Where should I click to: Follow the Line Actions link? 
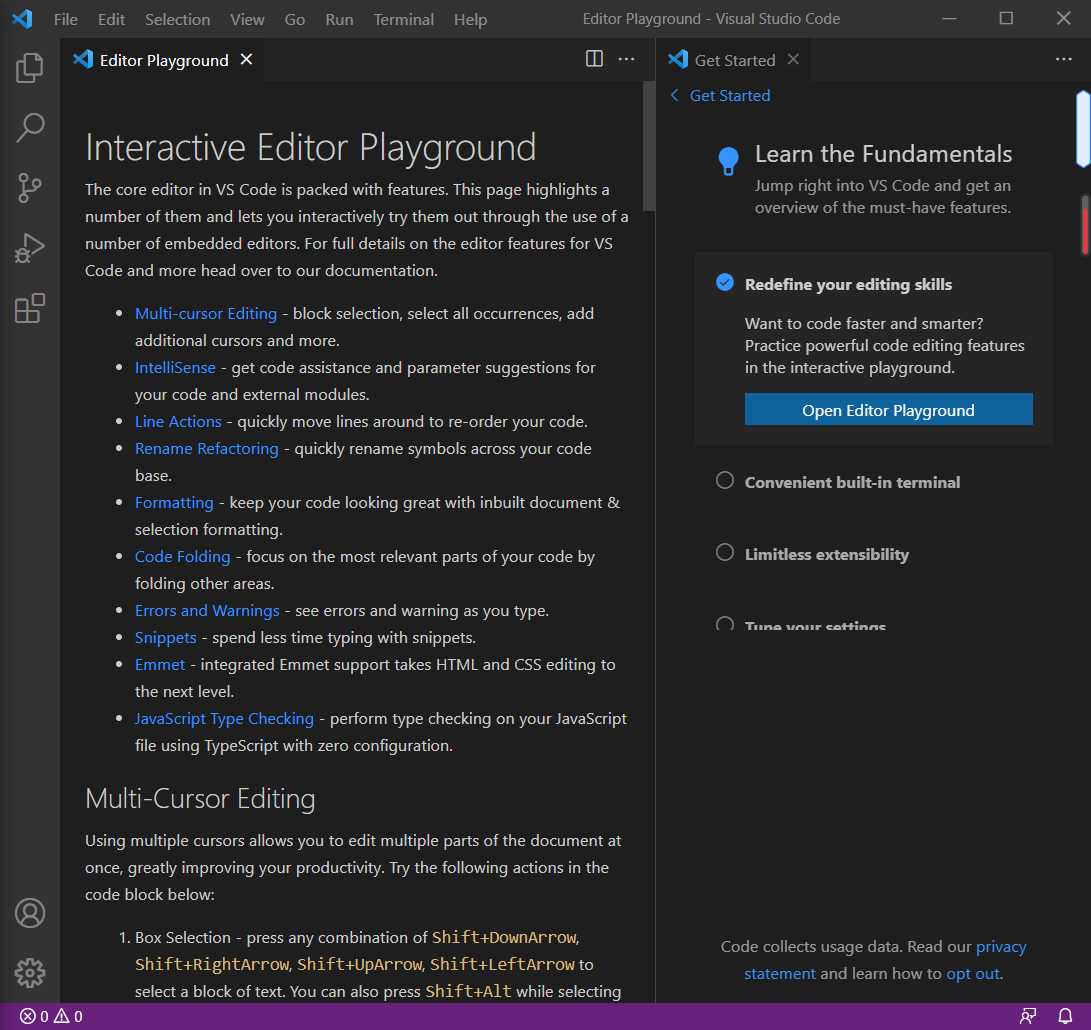tap(178, 422)
